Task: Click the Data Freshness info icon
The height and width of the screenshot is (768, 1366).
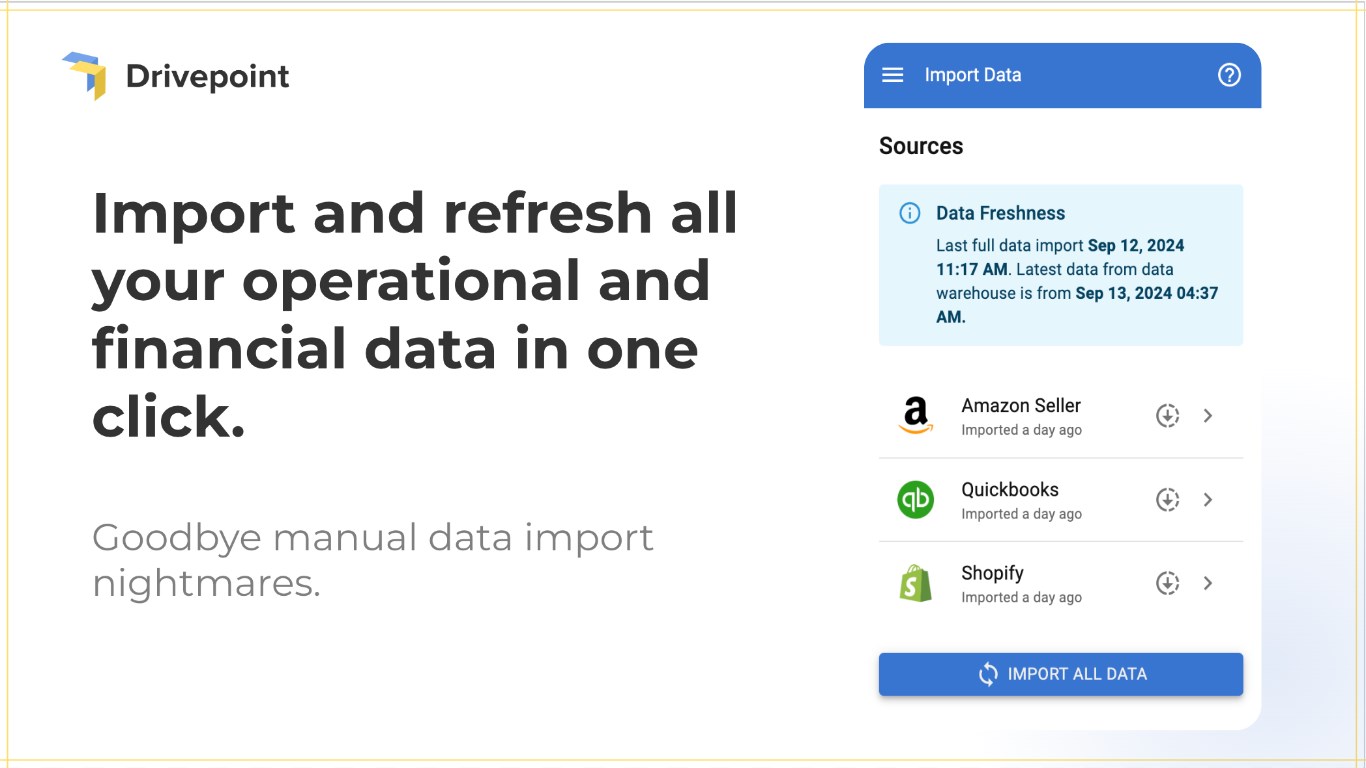Action: pyautogui.click(x=910, y=213)
